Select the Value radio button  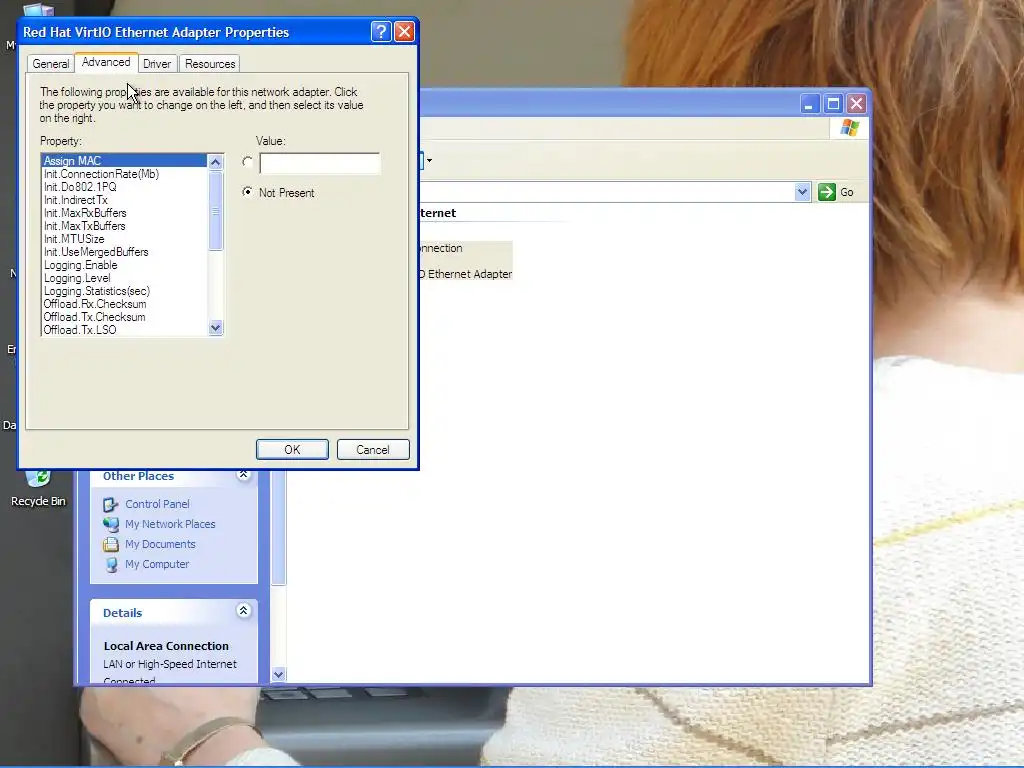(x=248, y=162)
